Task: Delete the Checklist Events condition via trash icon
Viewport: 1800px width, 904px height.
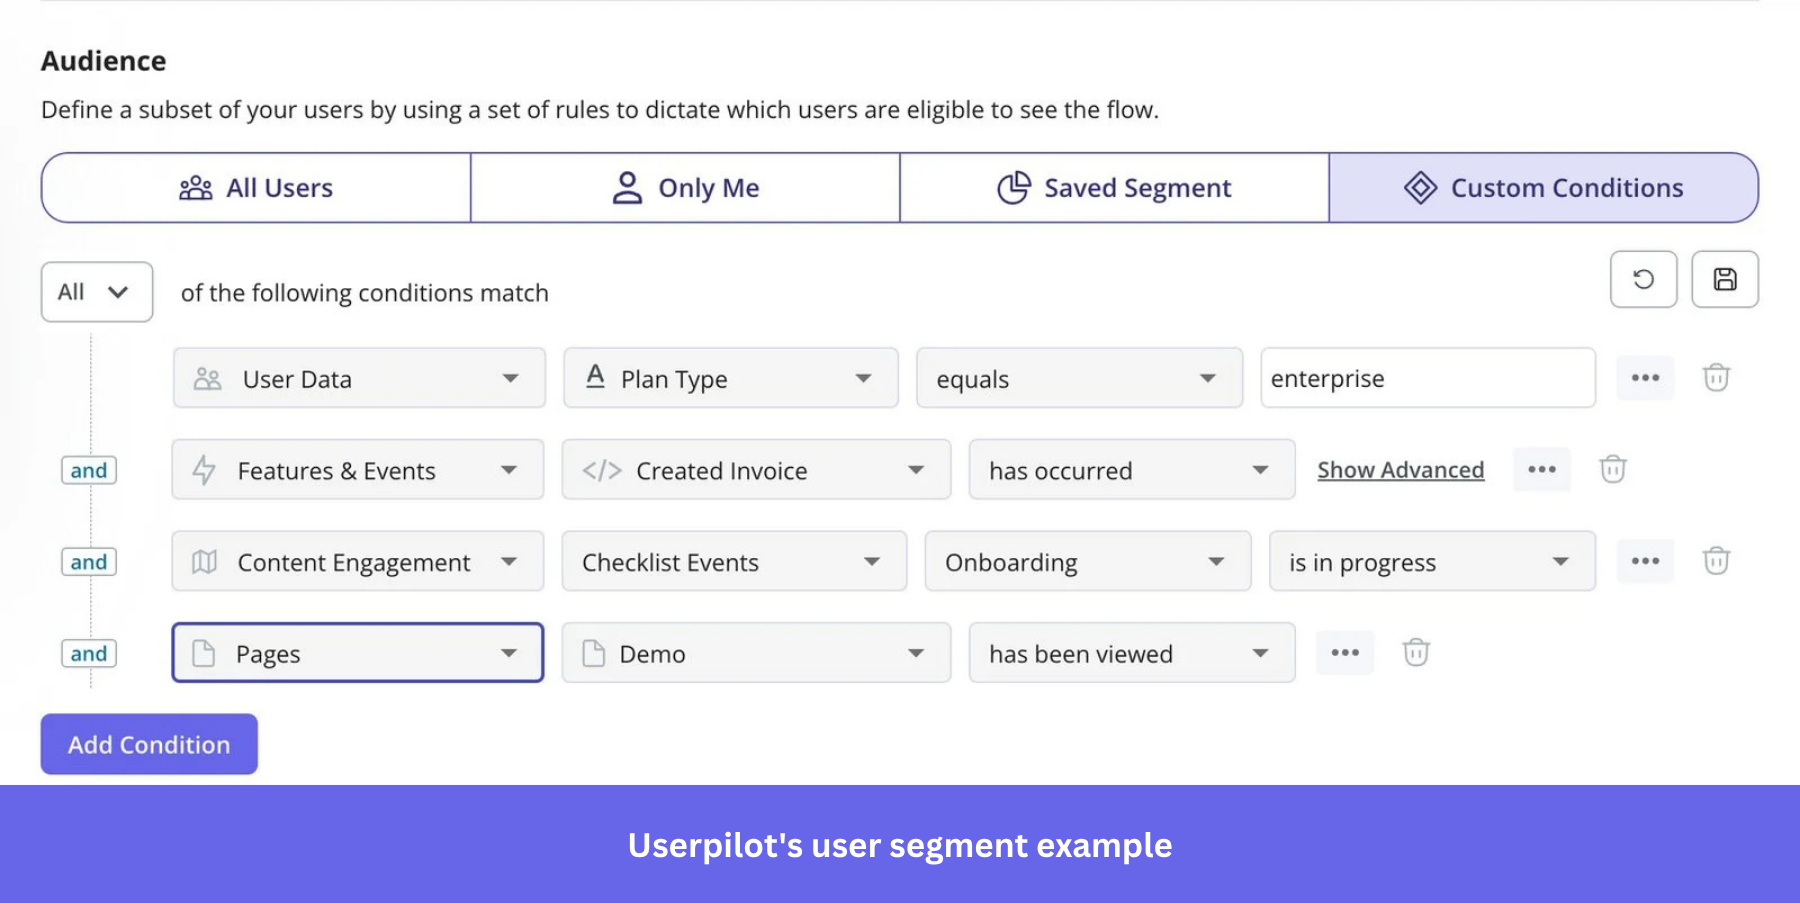Action: 1717,561
